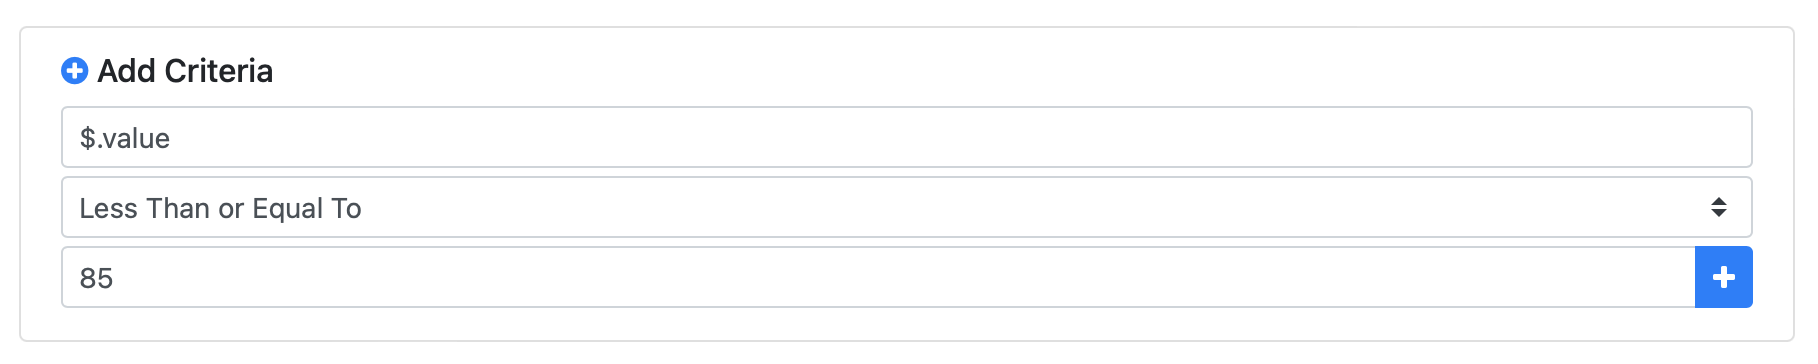The width and height of the screenshot is (1818, 364).
Task: Click the Less Than or Equal To text
Action: click(x=220, y=208)
